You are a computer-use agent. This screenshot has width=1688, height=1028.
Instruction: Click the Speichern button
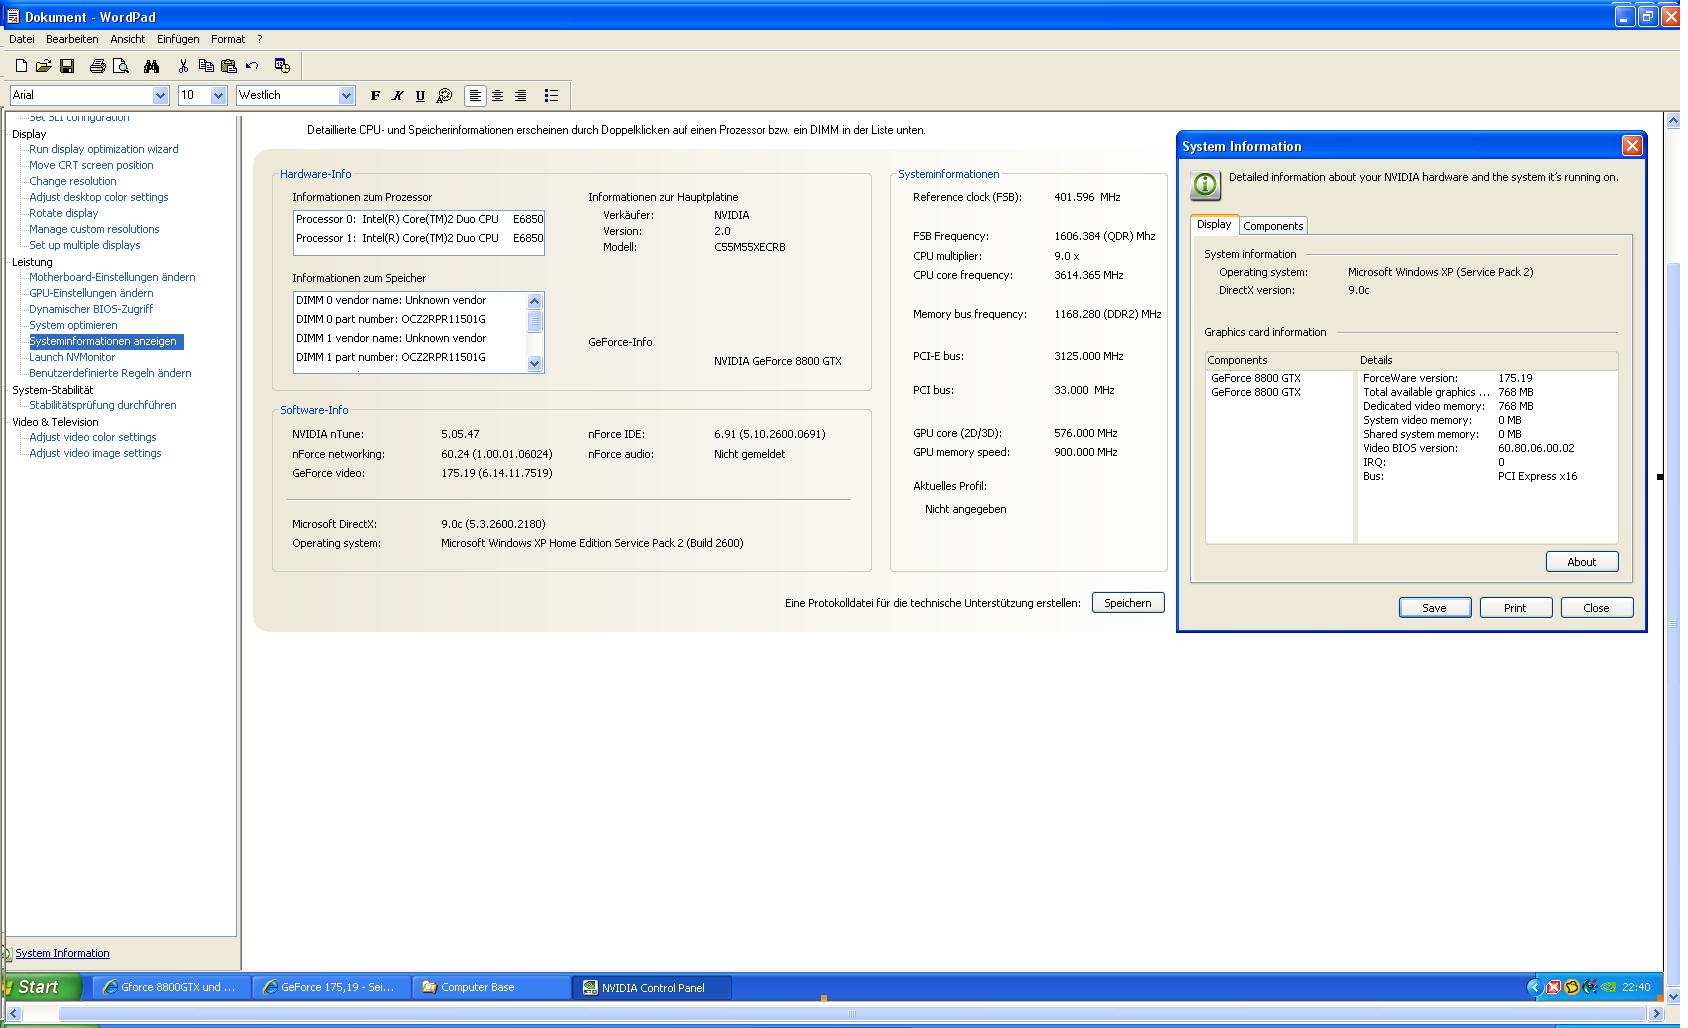tap(1128, 603)
